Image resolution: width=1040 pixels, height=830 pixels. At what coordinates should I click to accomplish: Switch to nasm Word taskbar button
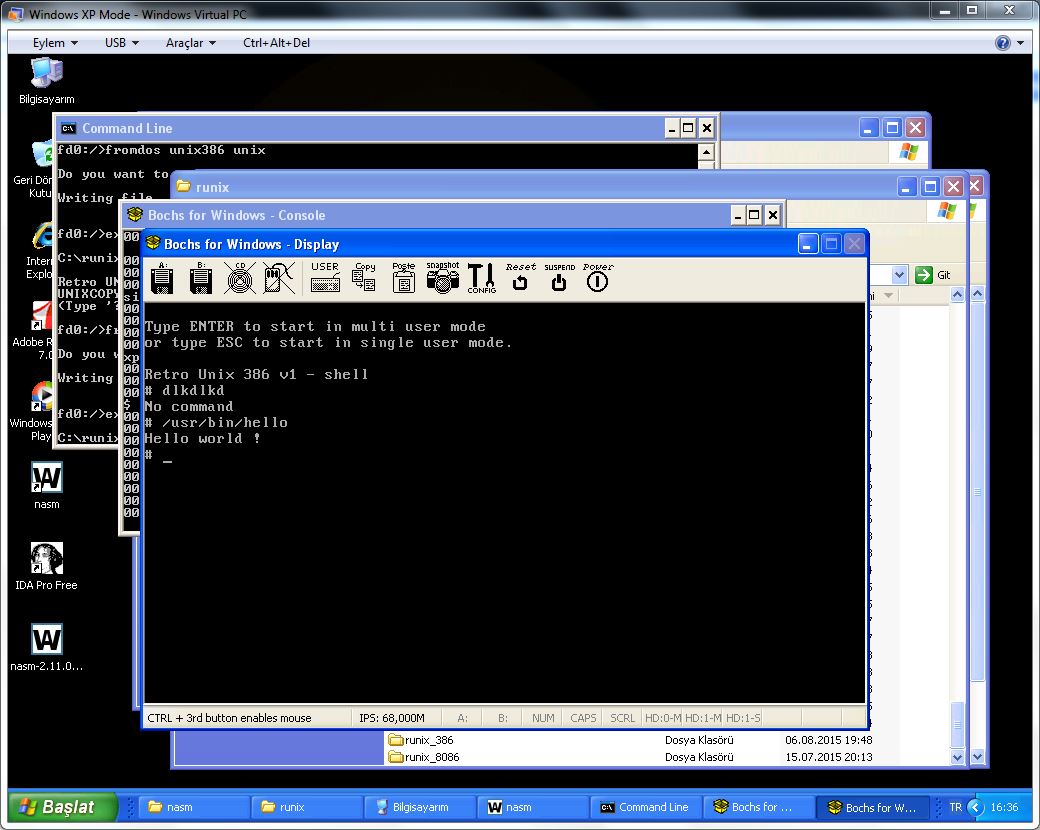(531, 807)
